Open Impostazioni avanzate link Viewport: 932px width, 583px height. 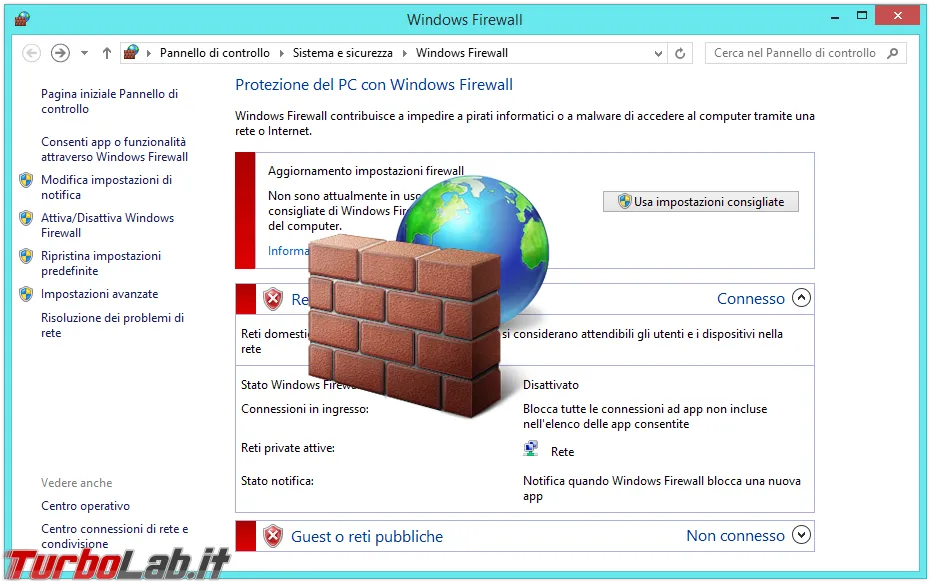99,294
